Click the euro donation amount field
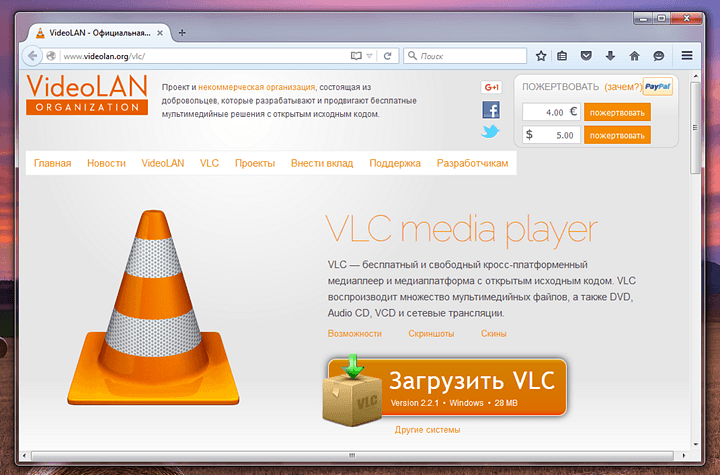720x475 pixels. tap(550, 112)
